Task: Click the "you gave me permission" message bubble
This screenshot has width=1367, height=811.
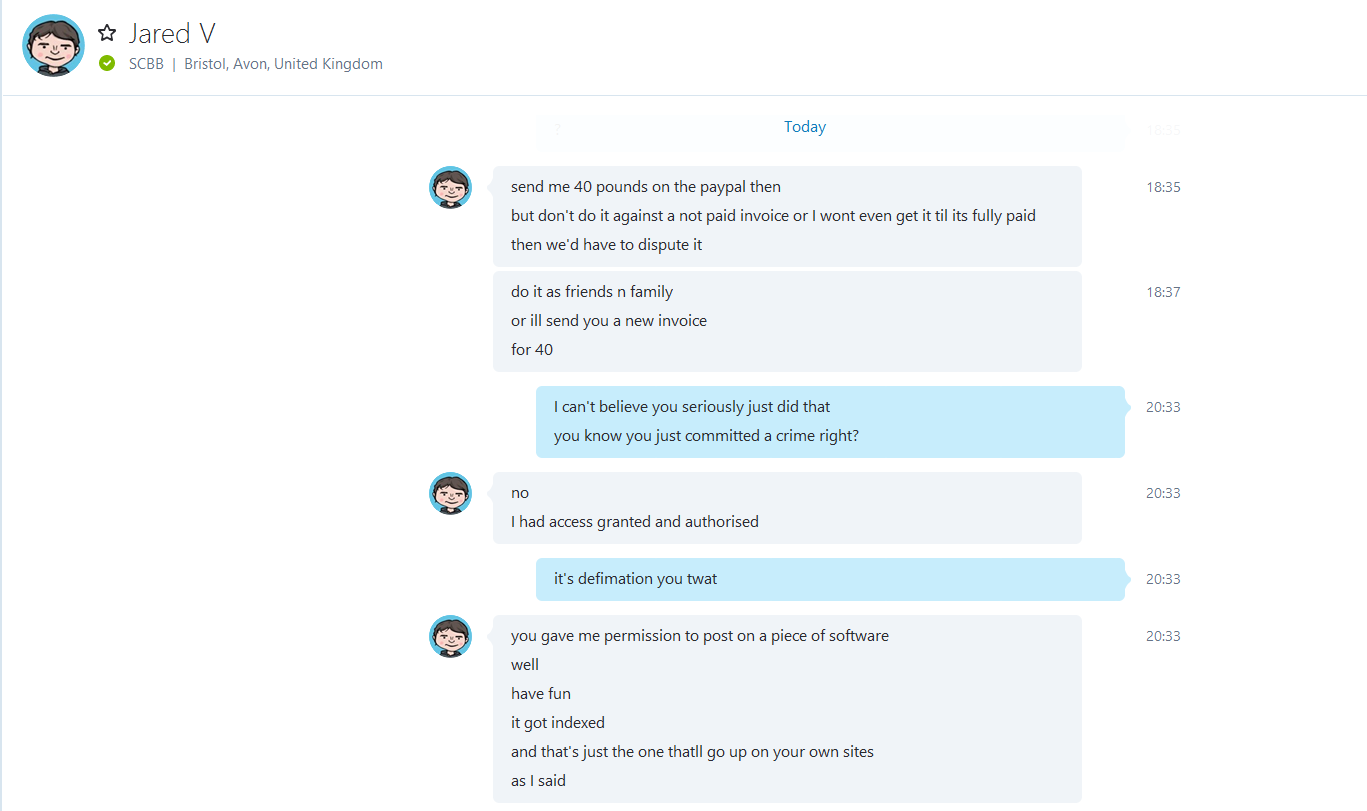Action: pos(787,709)
